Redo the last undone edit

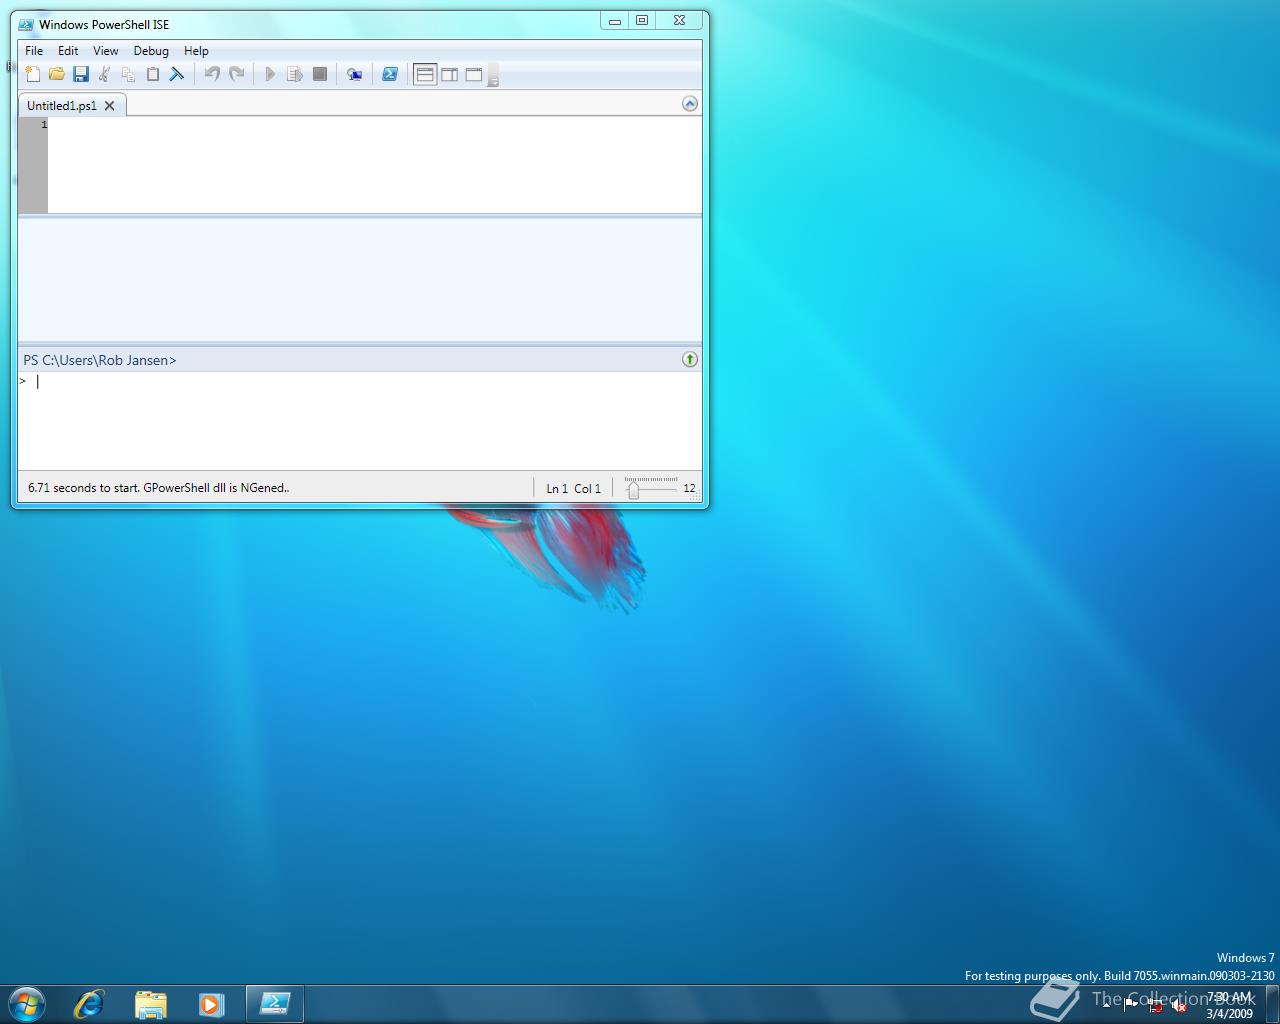click(x=237, y=74)
